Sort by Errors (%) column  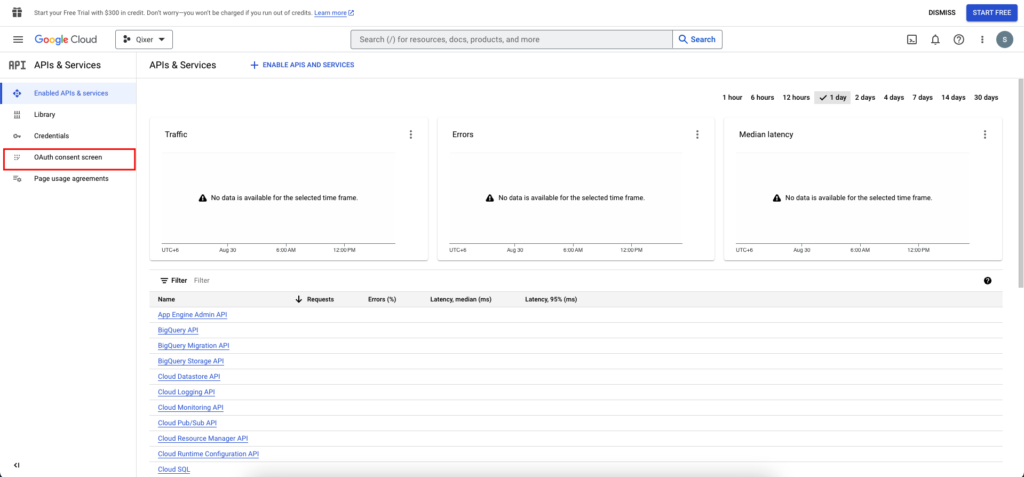tap(382, 299)
